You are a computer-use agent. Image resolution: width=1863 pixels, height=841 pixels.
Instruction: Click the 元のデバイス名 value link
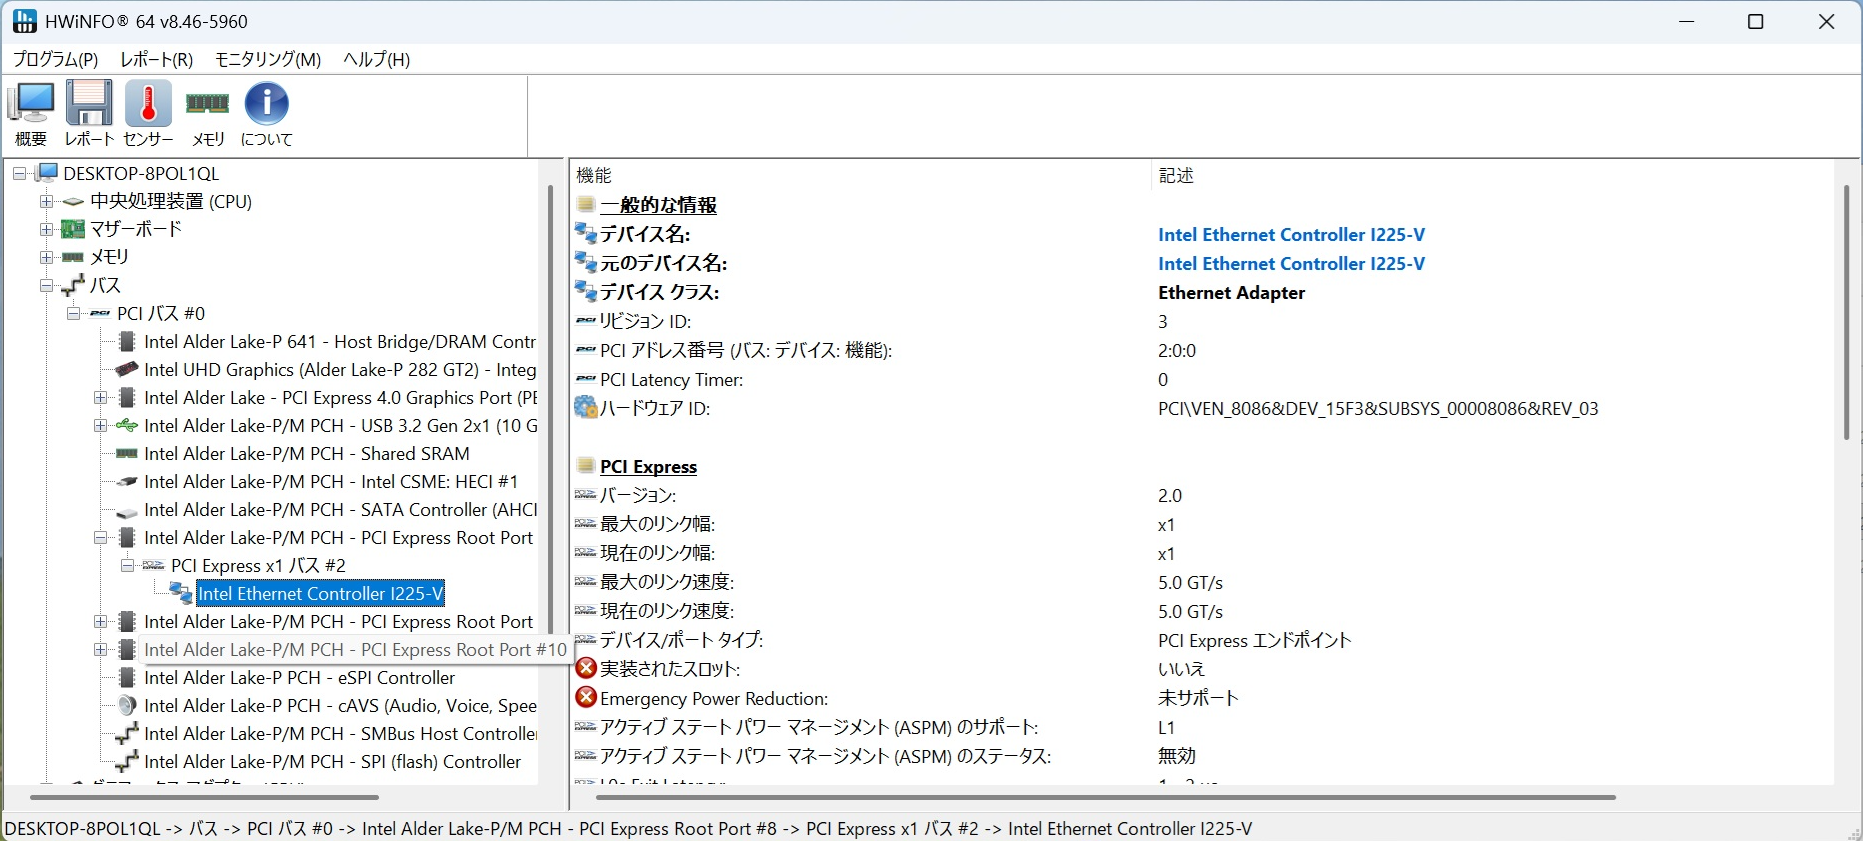(1291, 263)
